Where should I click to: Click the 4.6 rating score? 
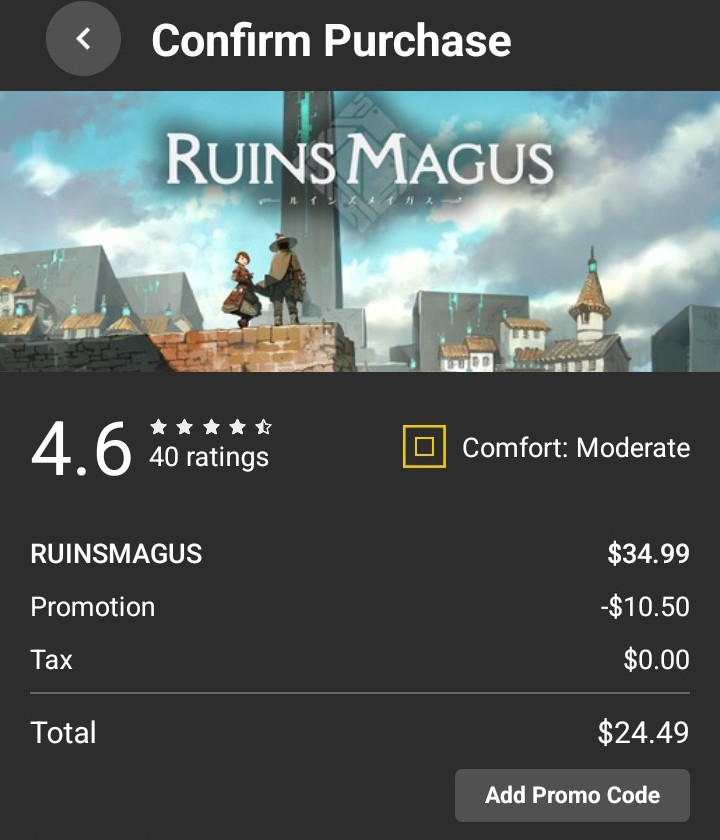point(81,448)
